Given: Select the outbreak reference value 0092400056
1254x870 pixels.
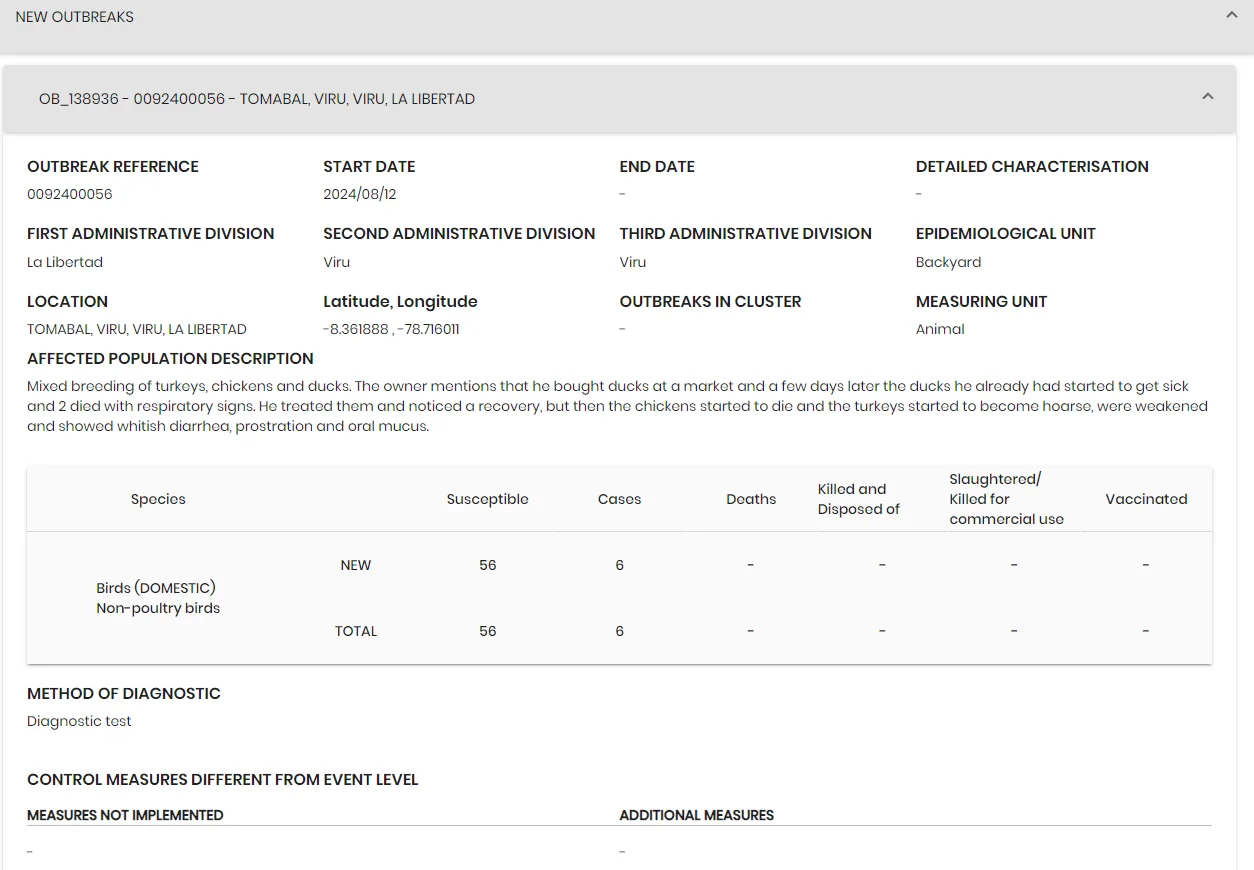Looking at the screenshot, I should tap(70, 194).
